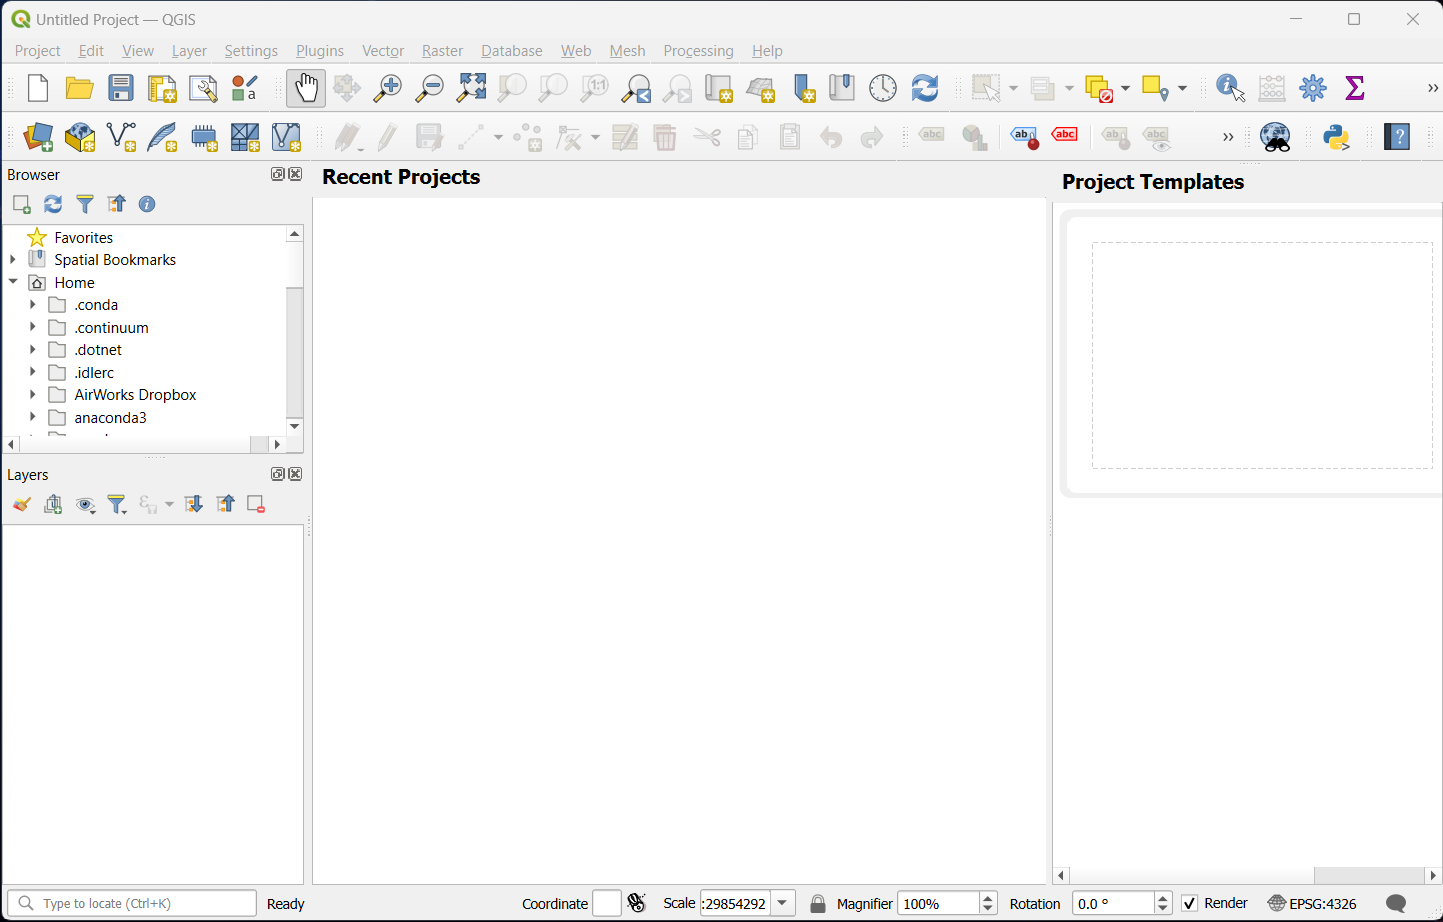This screenshot has height=922, width=1443.
Task: Add a group in the Layers panel
Action: tap(53, 505)
